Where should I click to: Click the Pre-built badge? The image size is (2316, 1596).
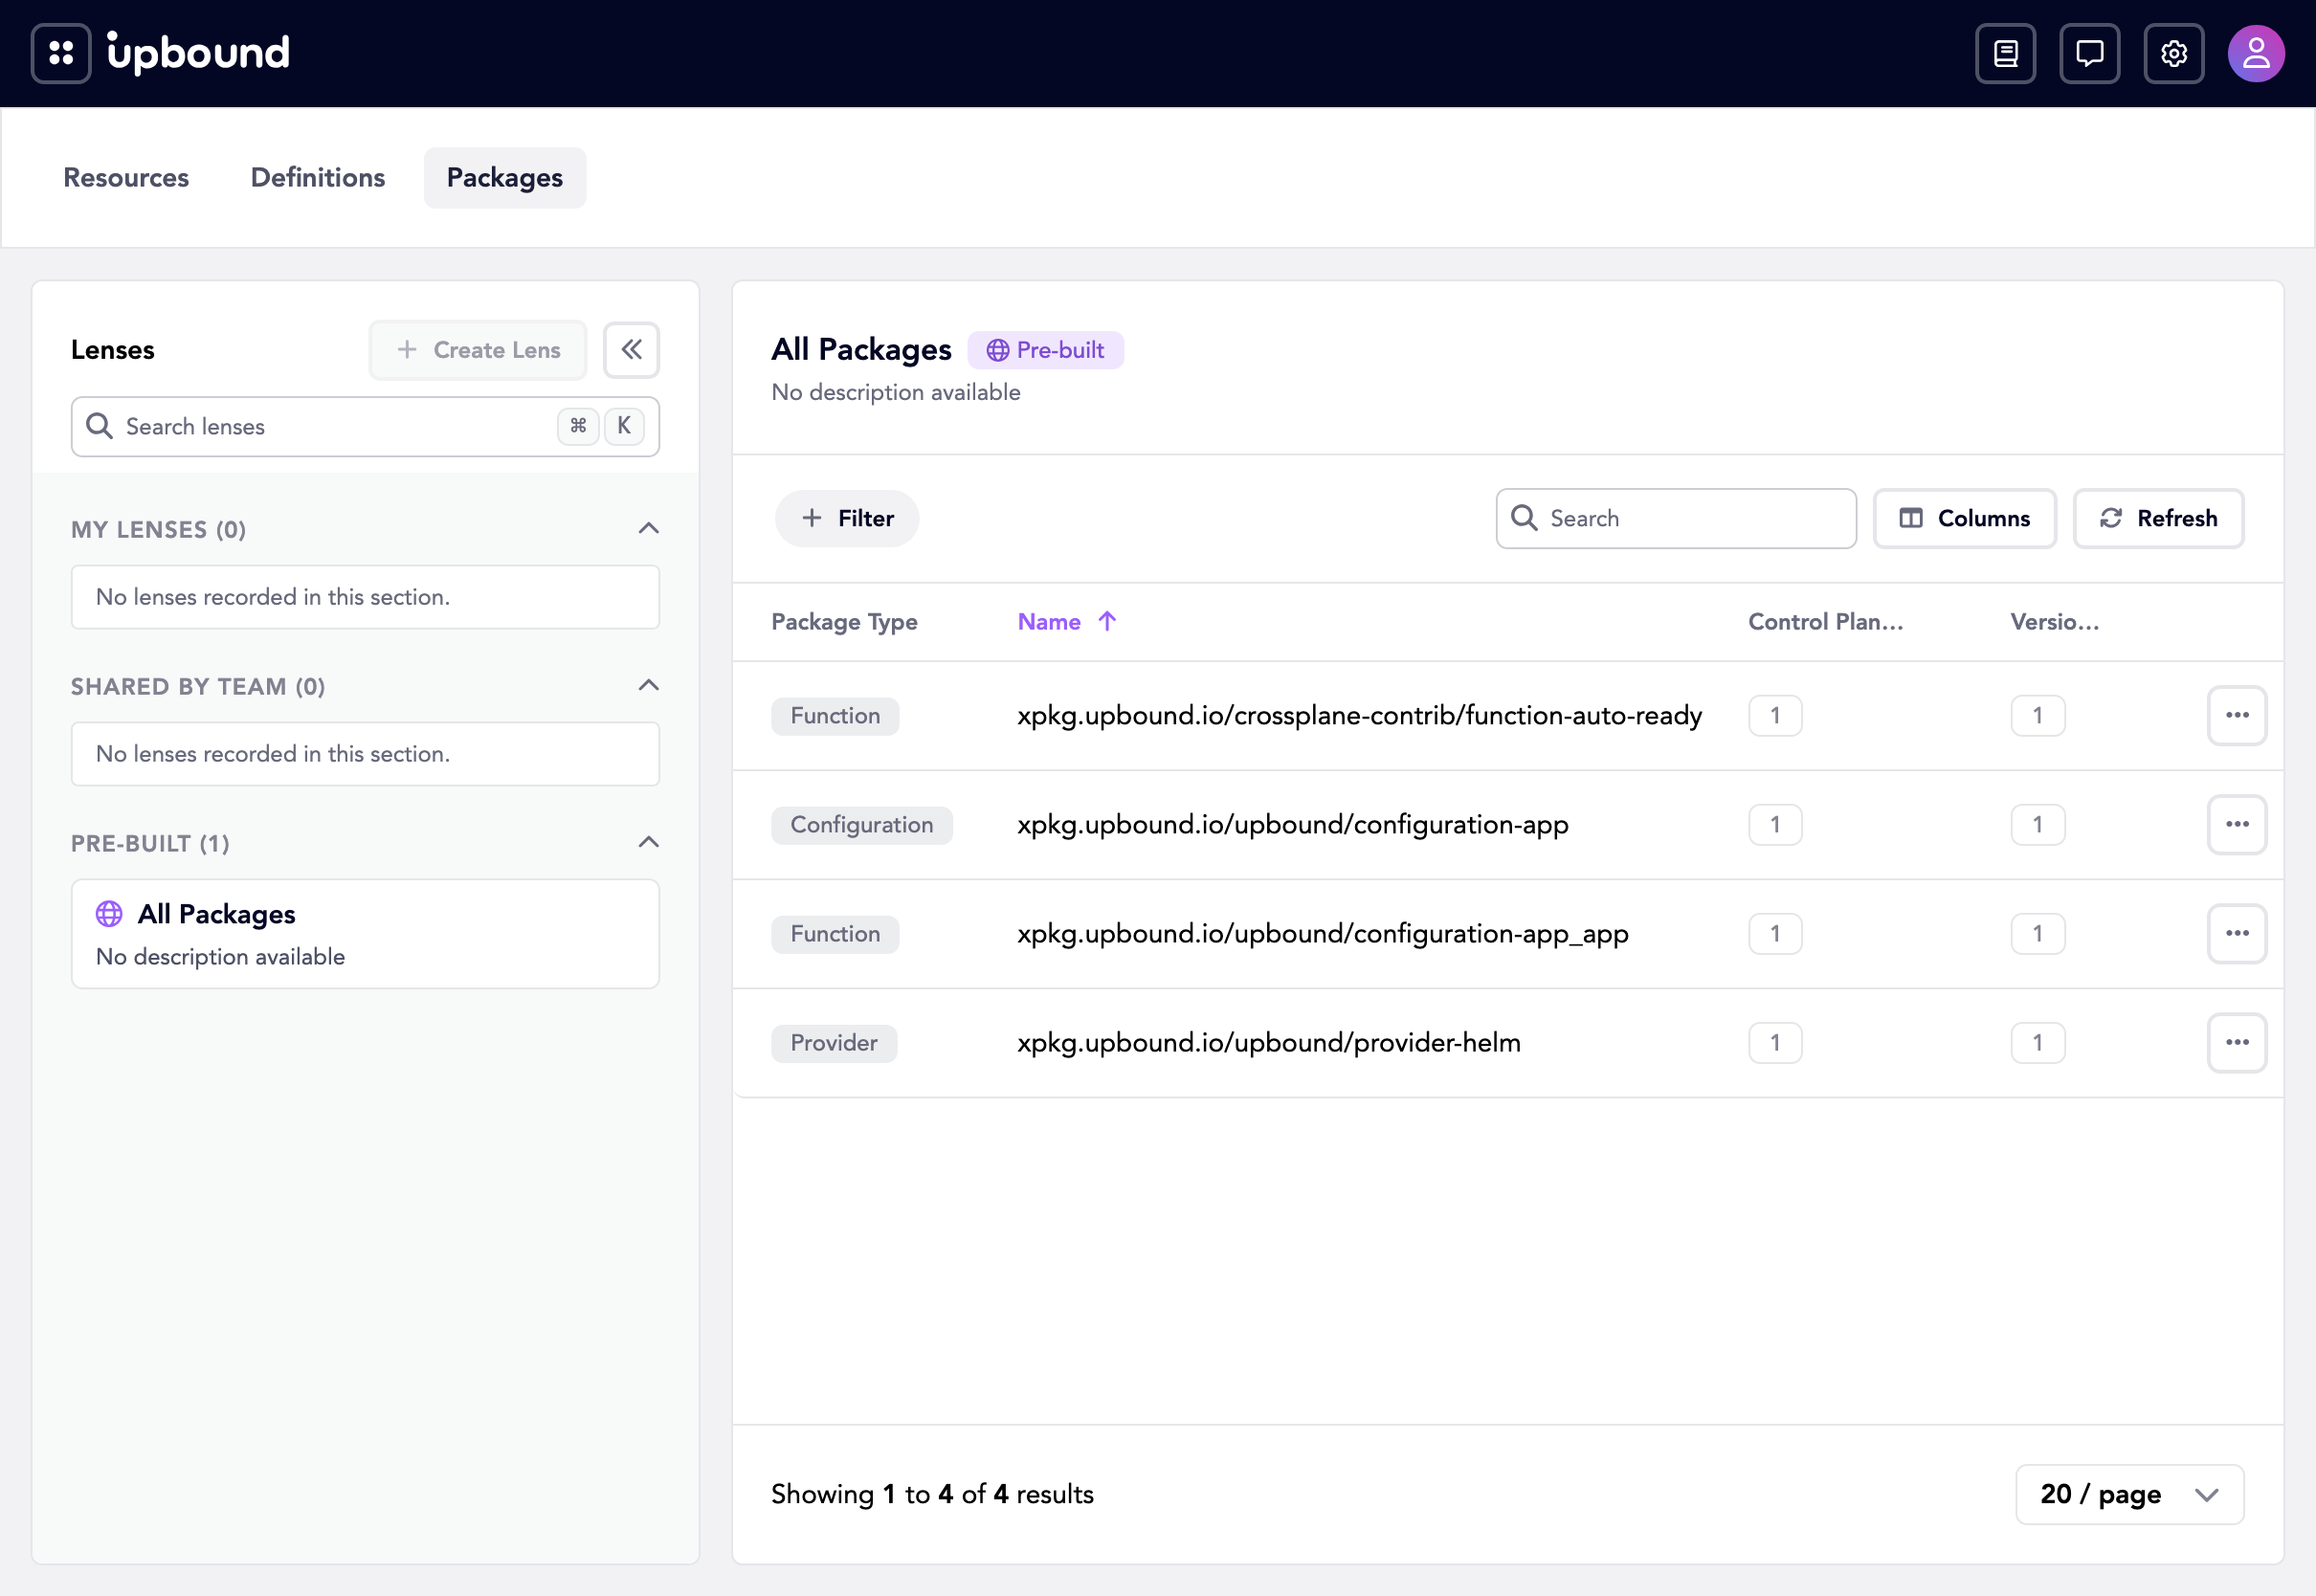pyautogui.click(x=1045, y=350)
